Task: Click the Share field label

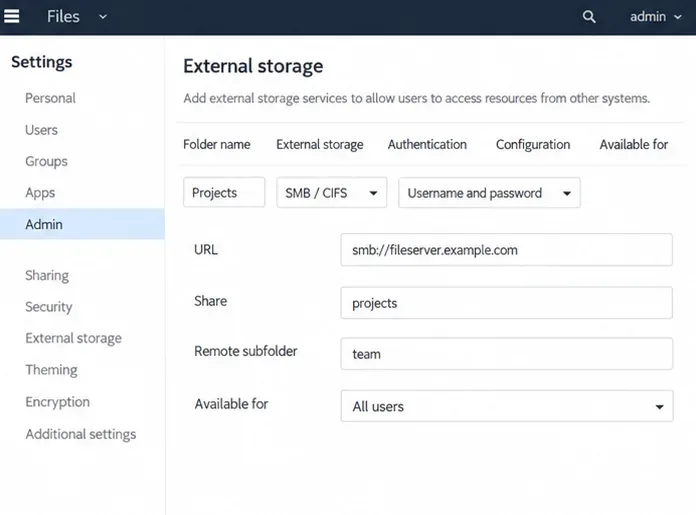Action: 210,301
